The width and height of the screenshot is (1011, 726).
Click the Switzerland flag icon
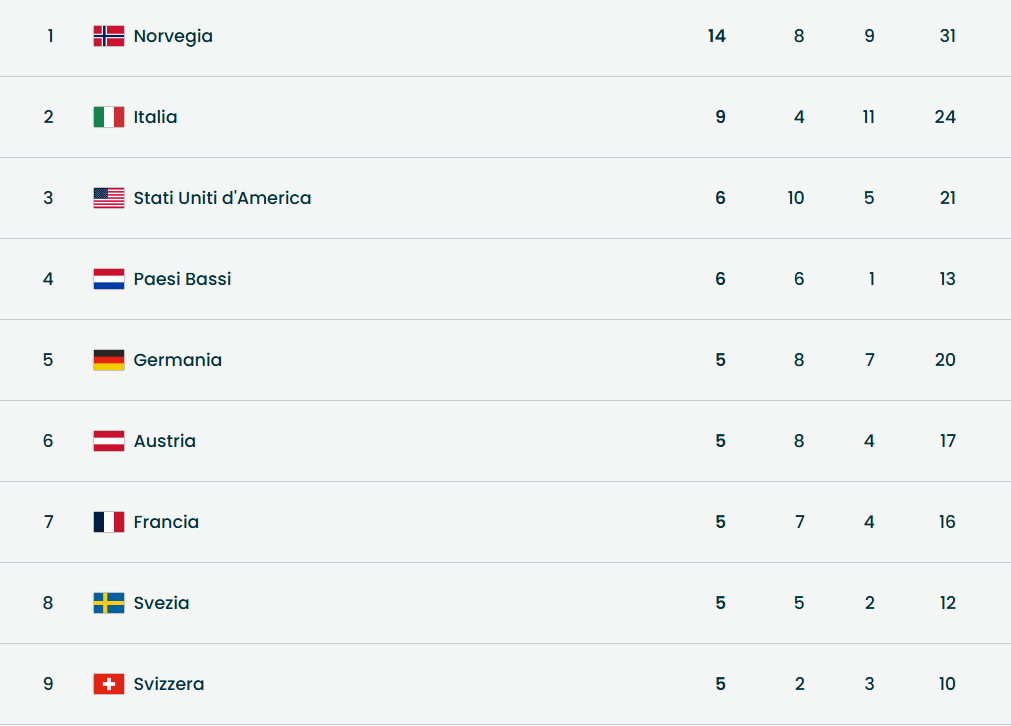(x=109, y=684)
